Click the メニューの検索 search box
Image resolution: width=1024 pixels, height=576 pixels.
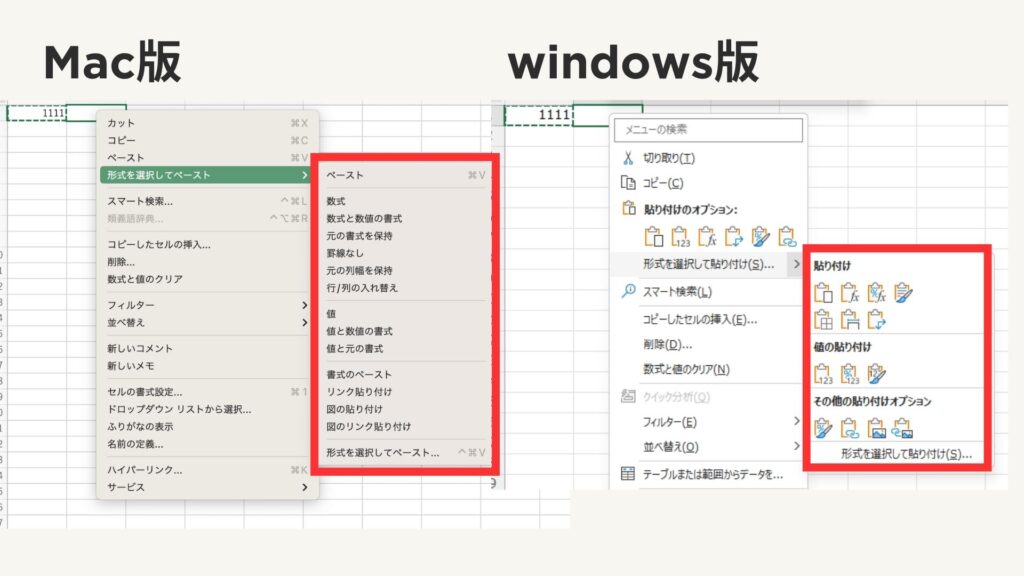pos(709,129)
